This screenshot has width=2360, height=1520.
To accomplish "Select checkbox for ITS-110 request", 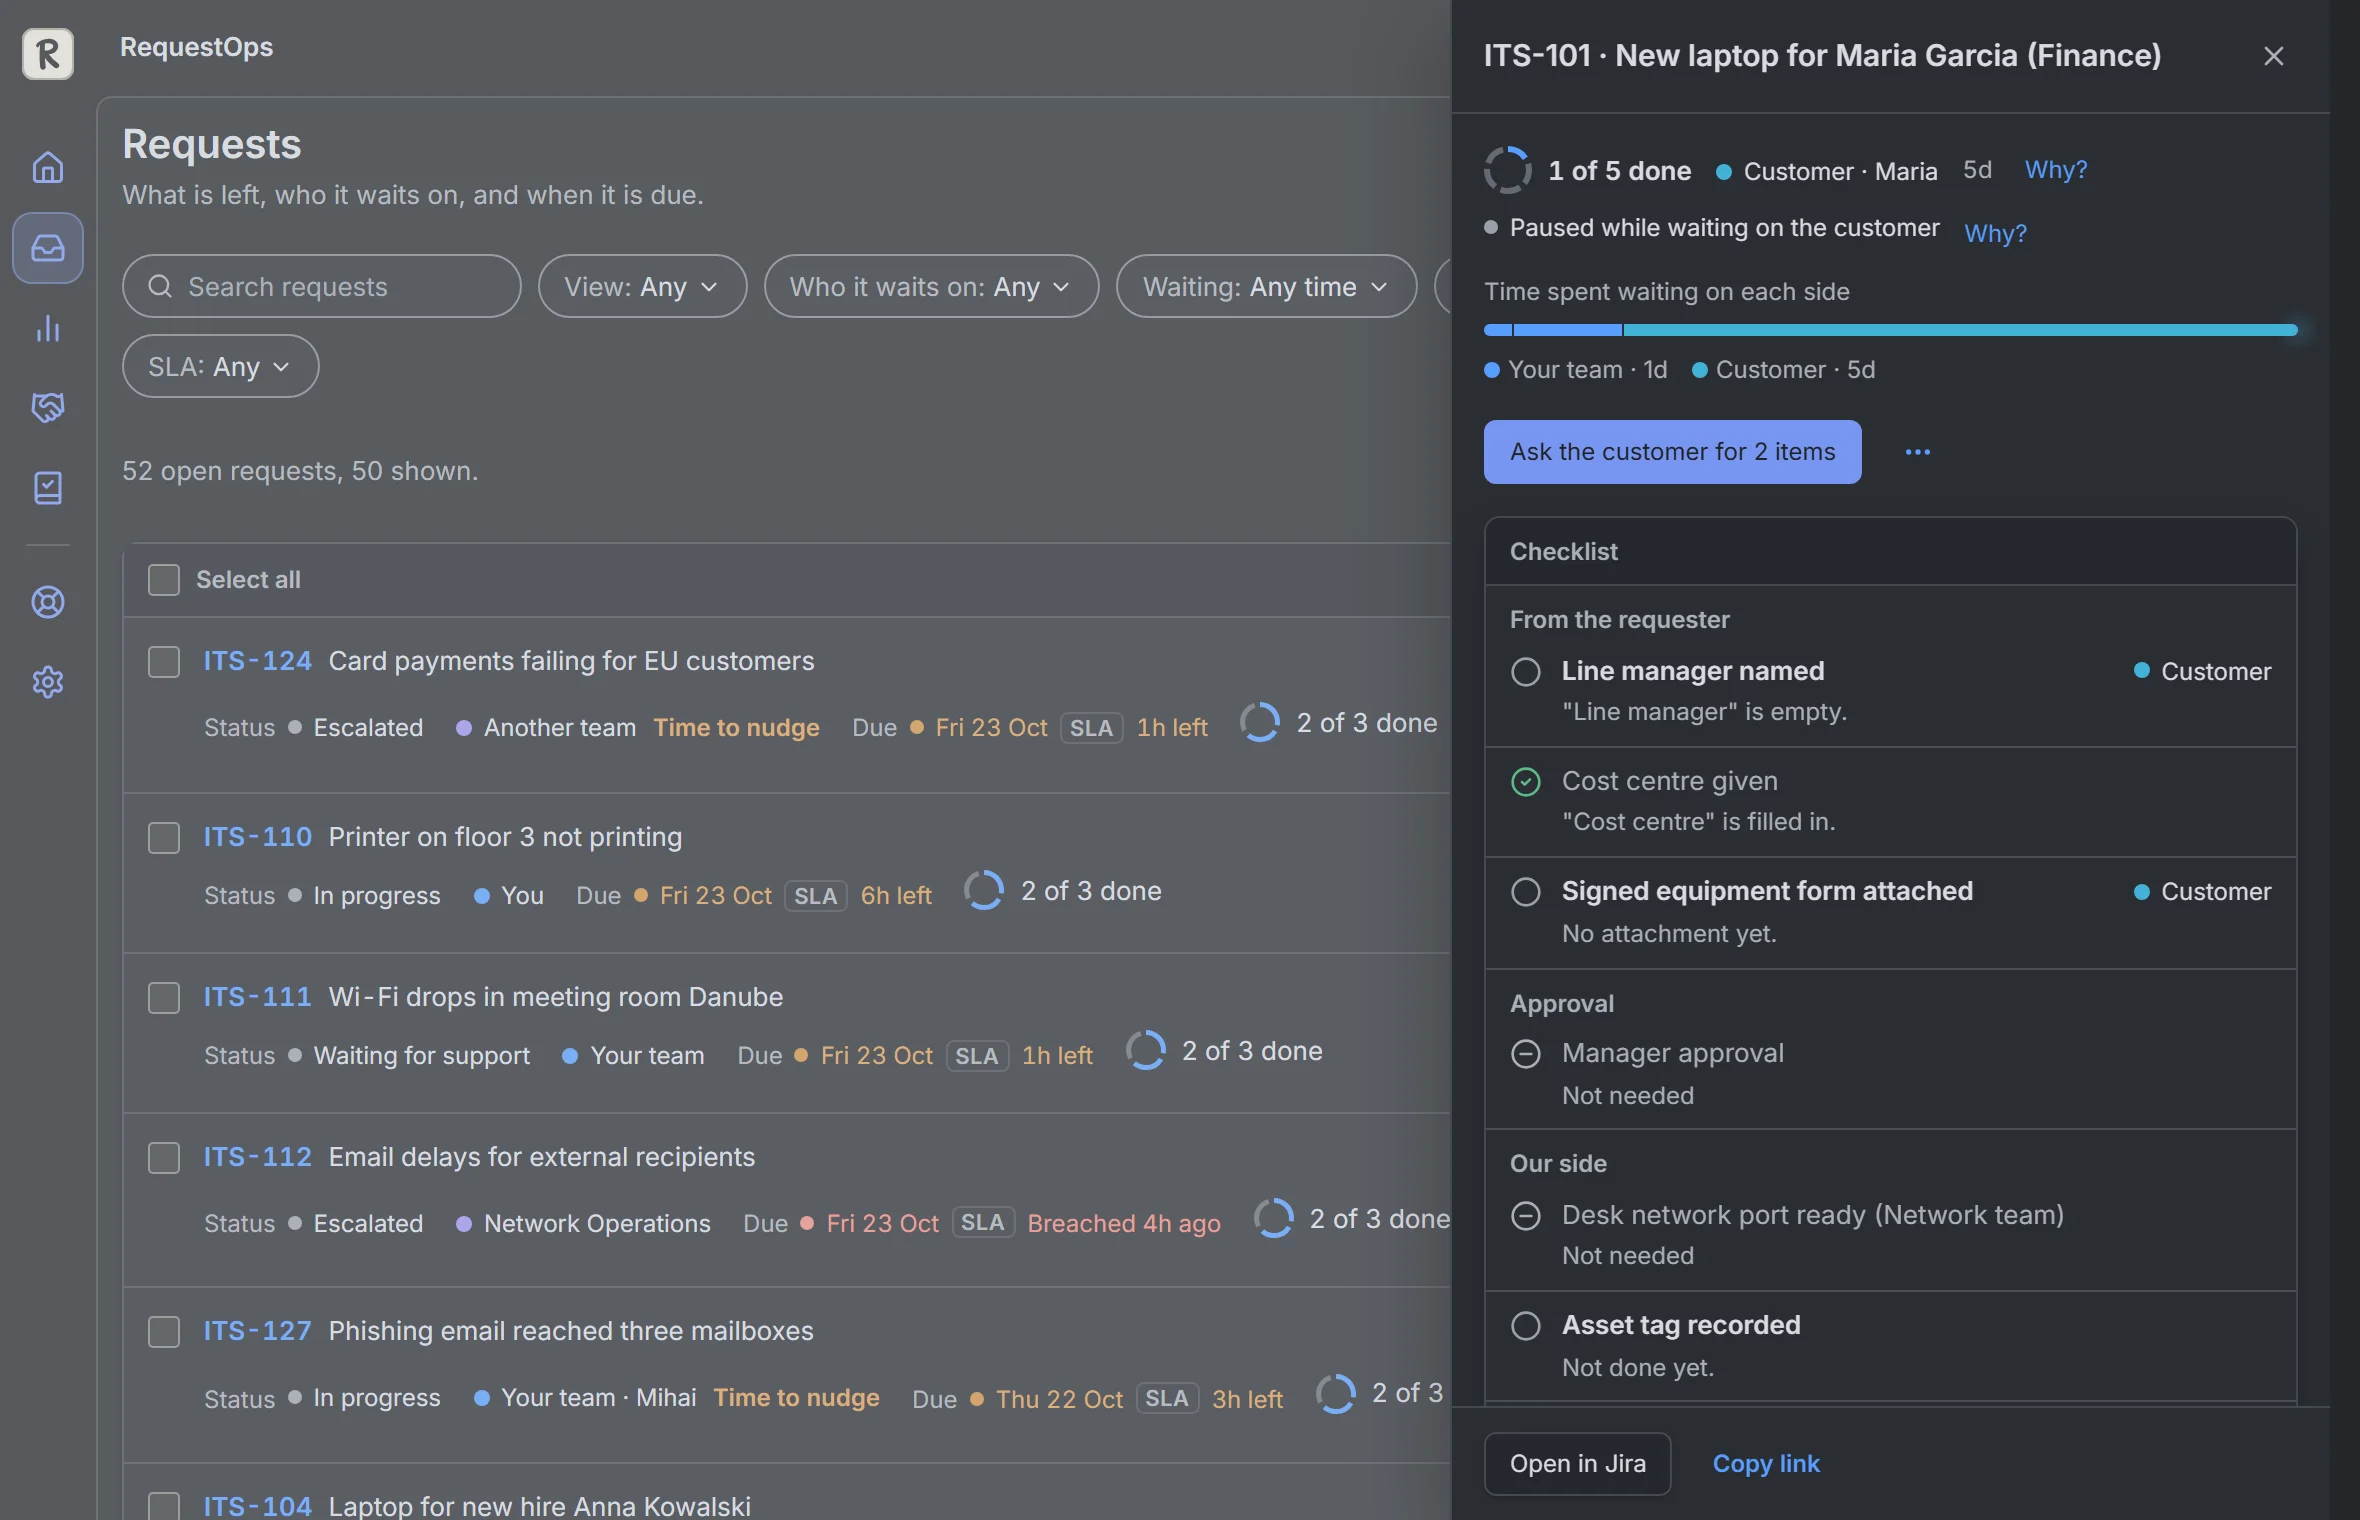I will point(164,838).
